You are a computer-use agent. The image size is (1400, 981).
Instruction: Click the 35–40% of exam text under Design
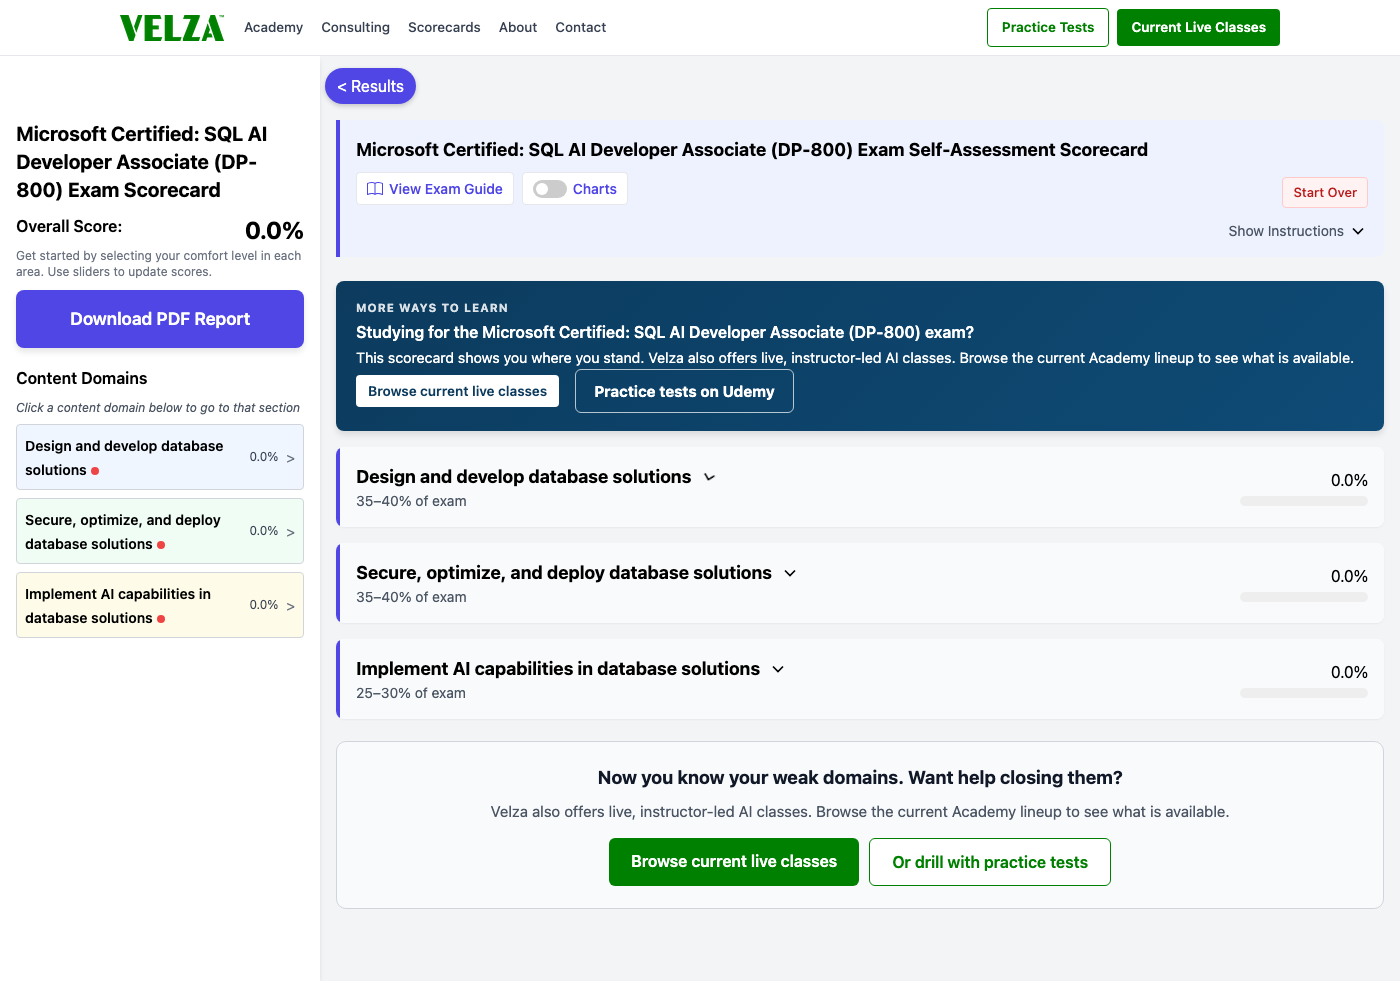coord(411,501)
